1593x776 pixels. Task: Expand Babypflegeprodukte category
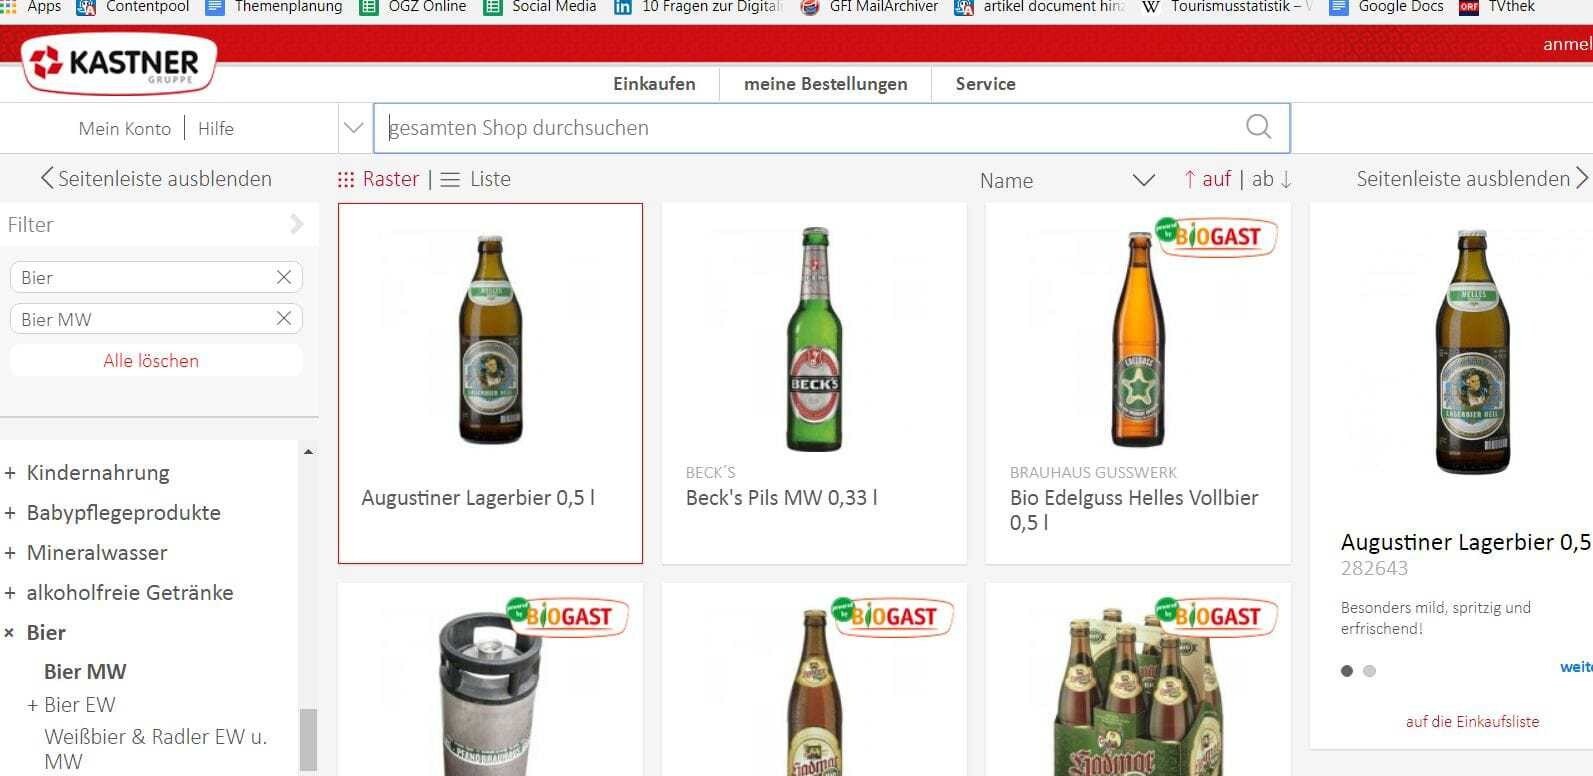pyautogui.click(x=10, y=513)
